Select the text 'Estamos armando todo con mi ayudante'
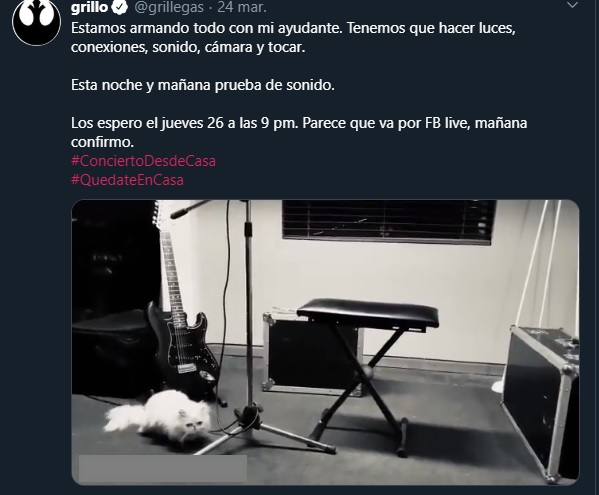This screenshot has height=495, width=599. pyautogui.click(x=206, y=28)
